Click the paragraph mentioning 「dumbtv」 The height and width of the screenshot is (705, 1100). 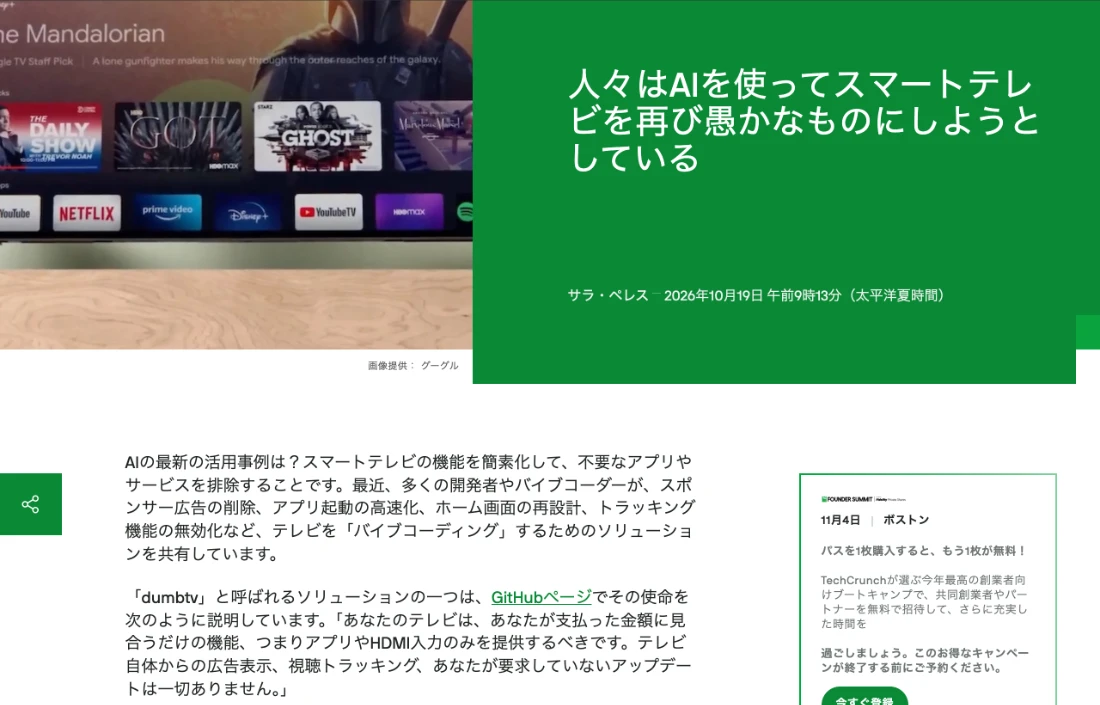408,643
